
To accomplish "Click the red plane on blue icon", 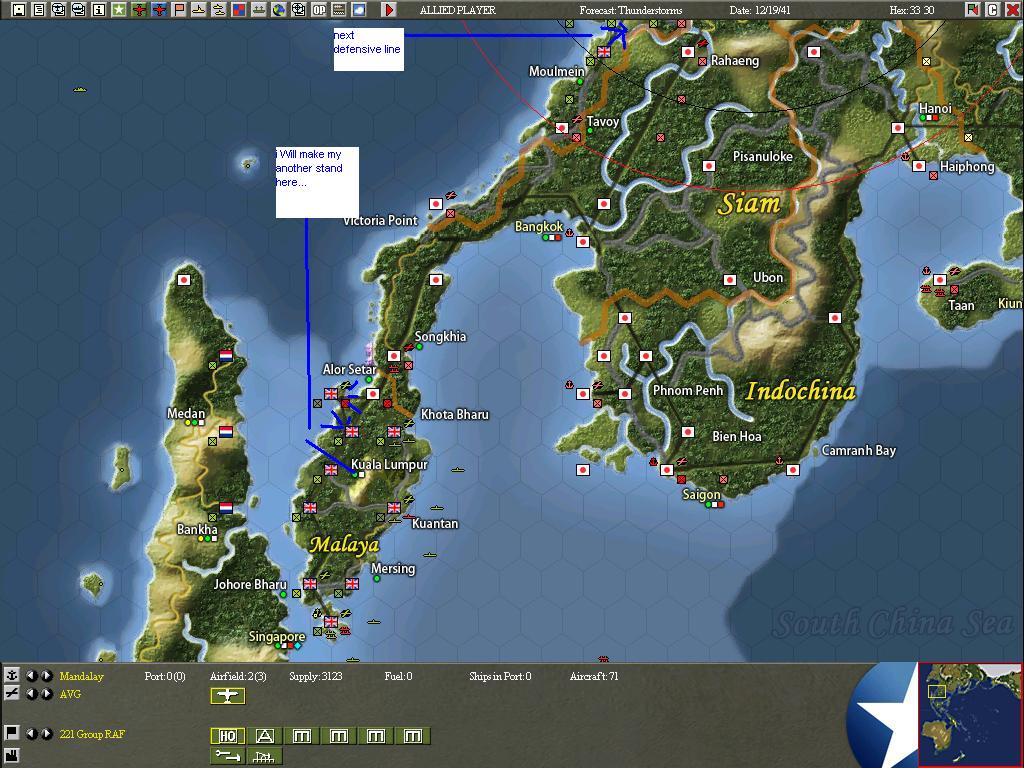I will point(159,10).
